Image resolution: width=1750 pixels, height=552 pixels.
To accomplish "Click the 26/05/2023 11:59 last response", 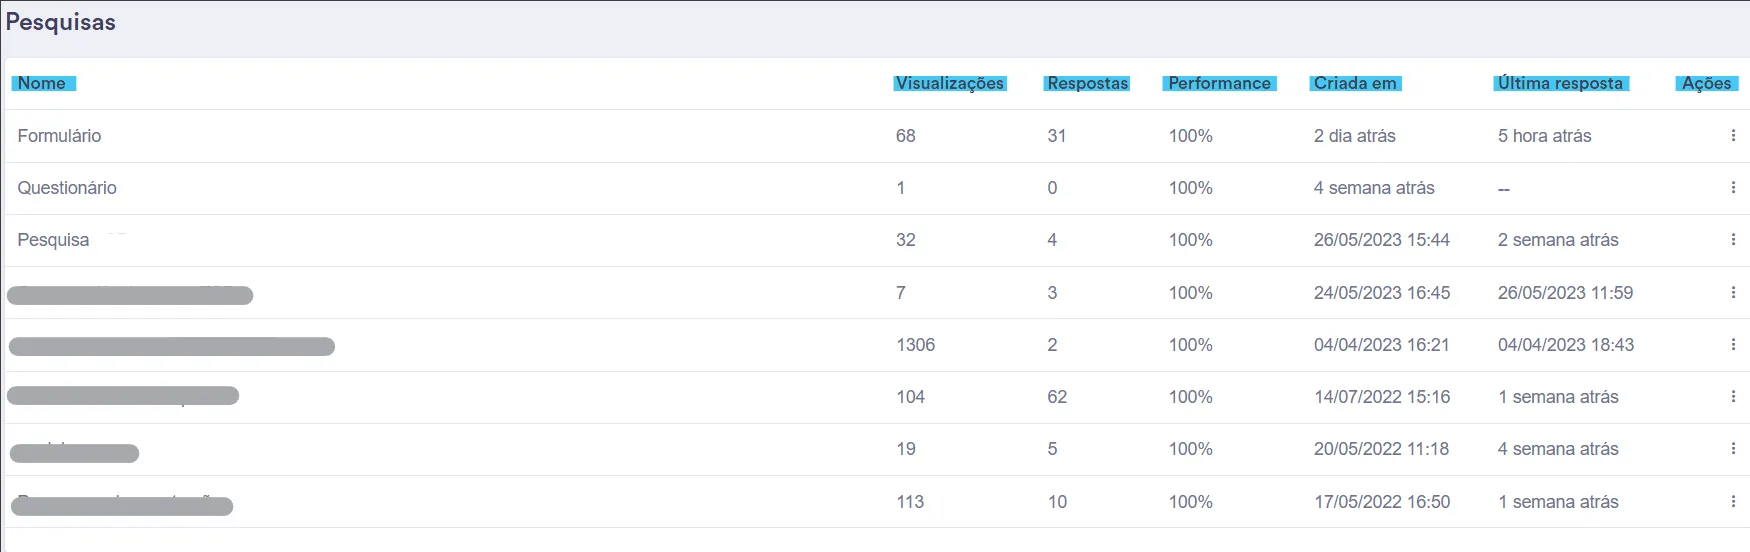I will [1566, 293].
